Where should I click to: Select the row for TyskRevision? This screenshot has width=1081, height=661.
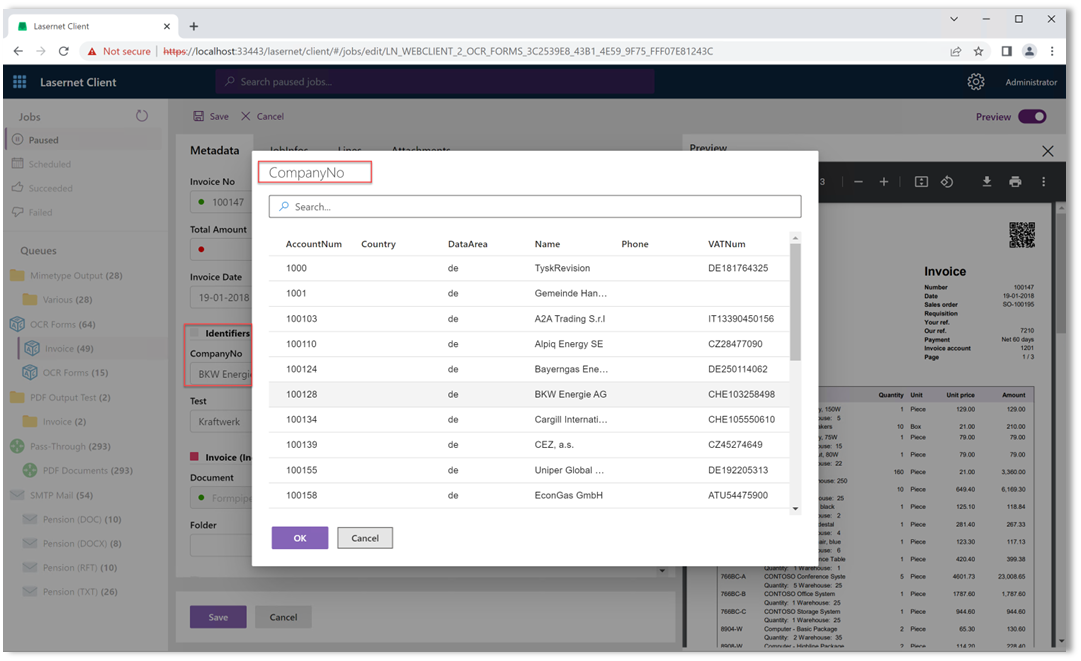tap(529, 268)
